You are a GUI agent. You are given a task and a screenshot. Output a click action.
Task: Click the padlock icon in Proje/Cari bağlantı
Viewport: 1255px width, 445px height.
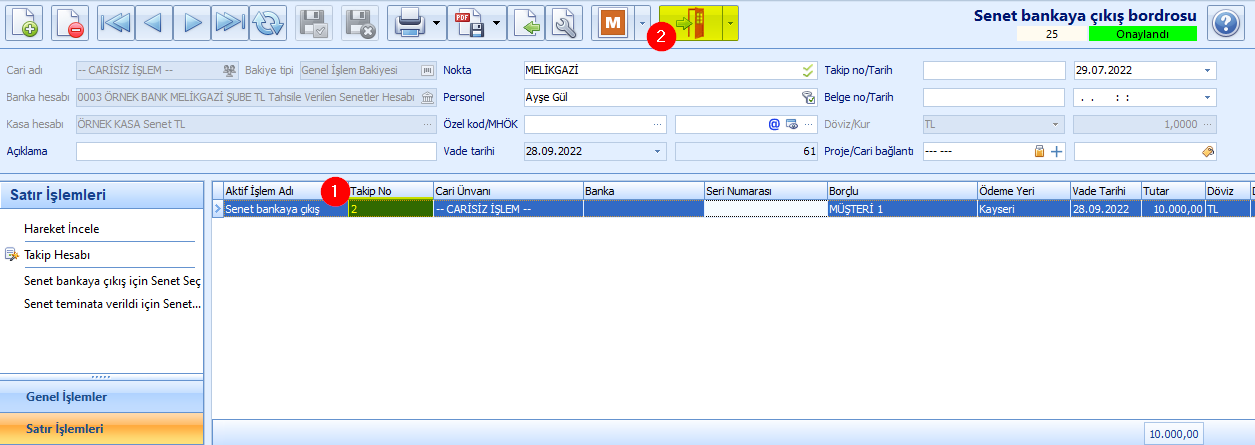point(1039,151)
